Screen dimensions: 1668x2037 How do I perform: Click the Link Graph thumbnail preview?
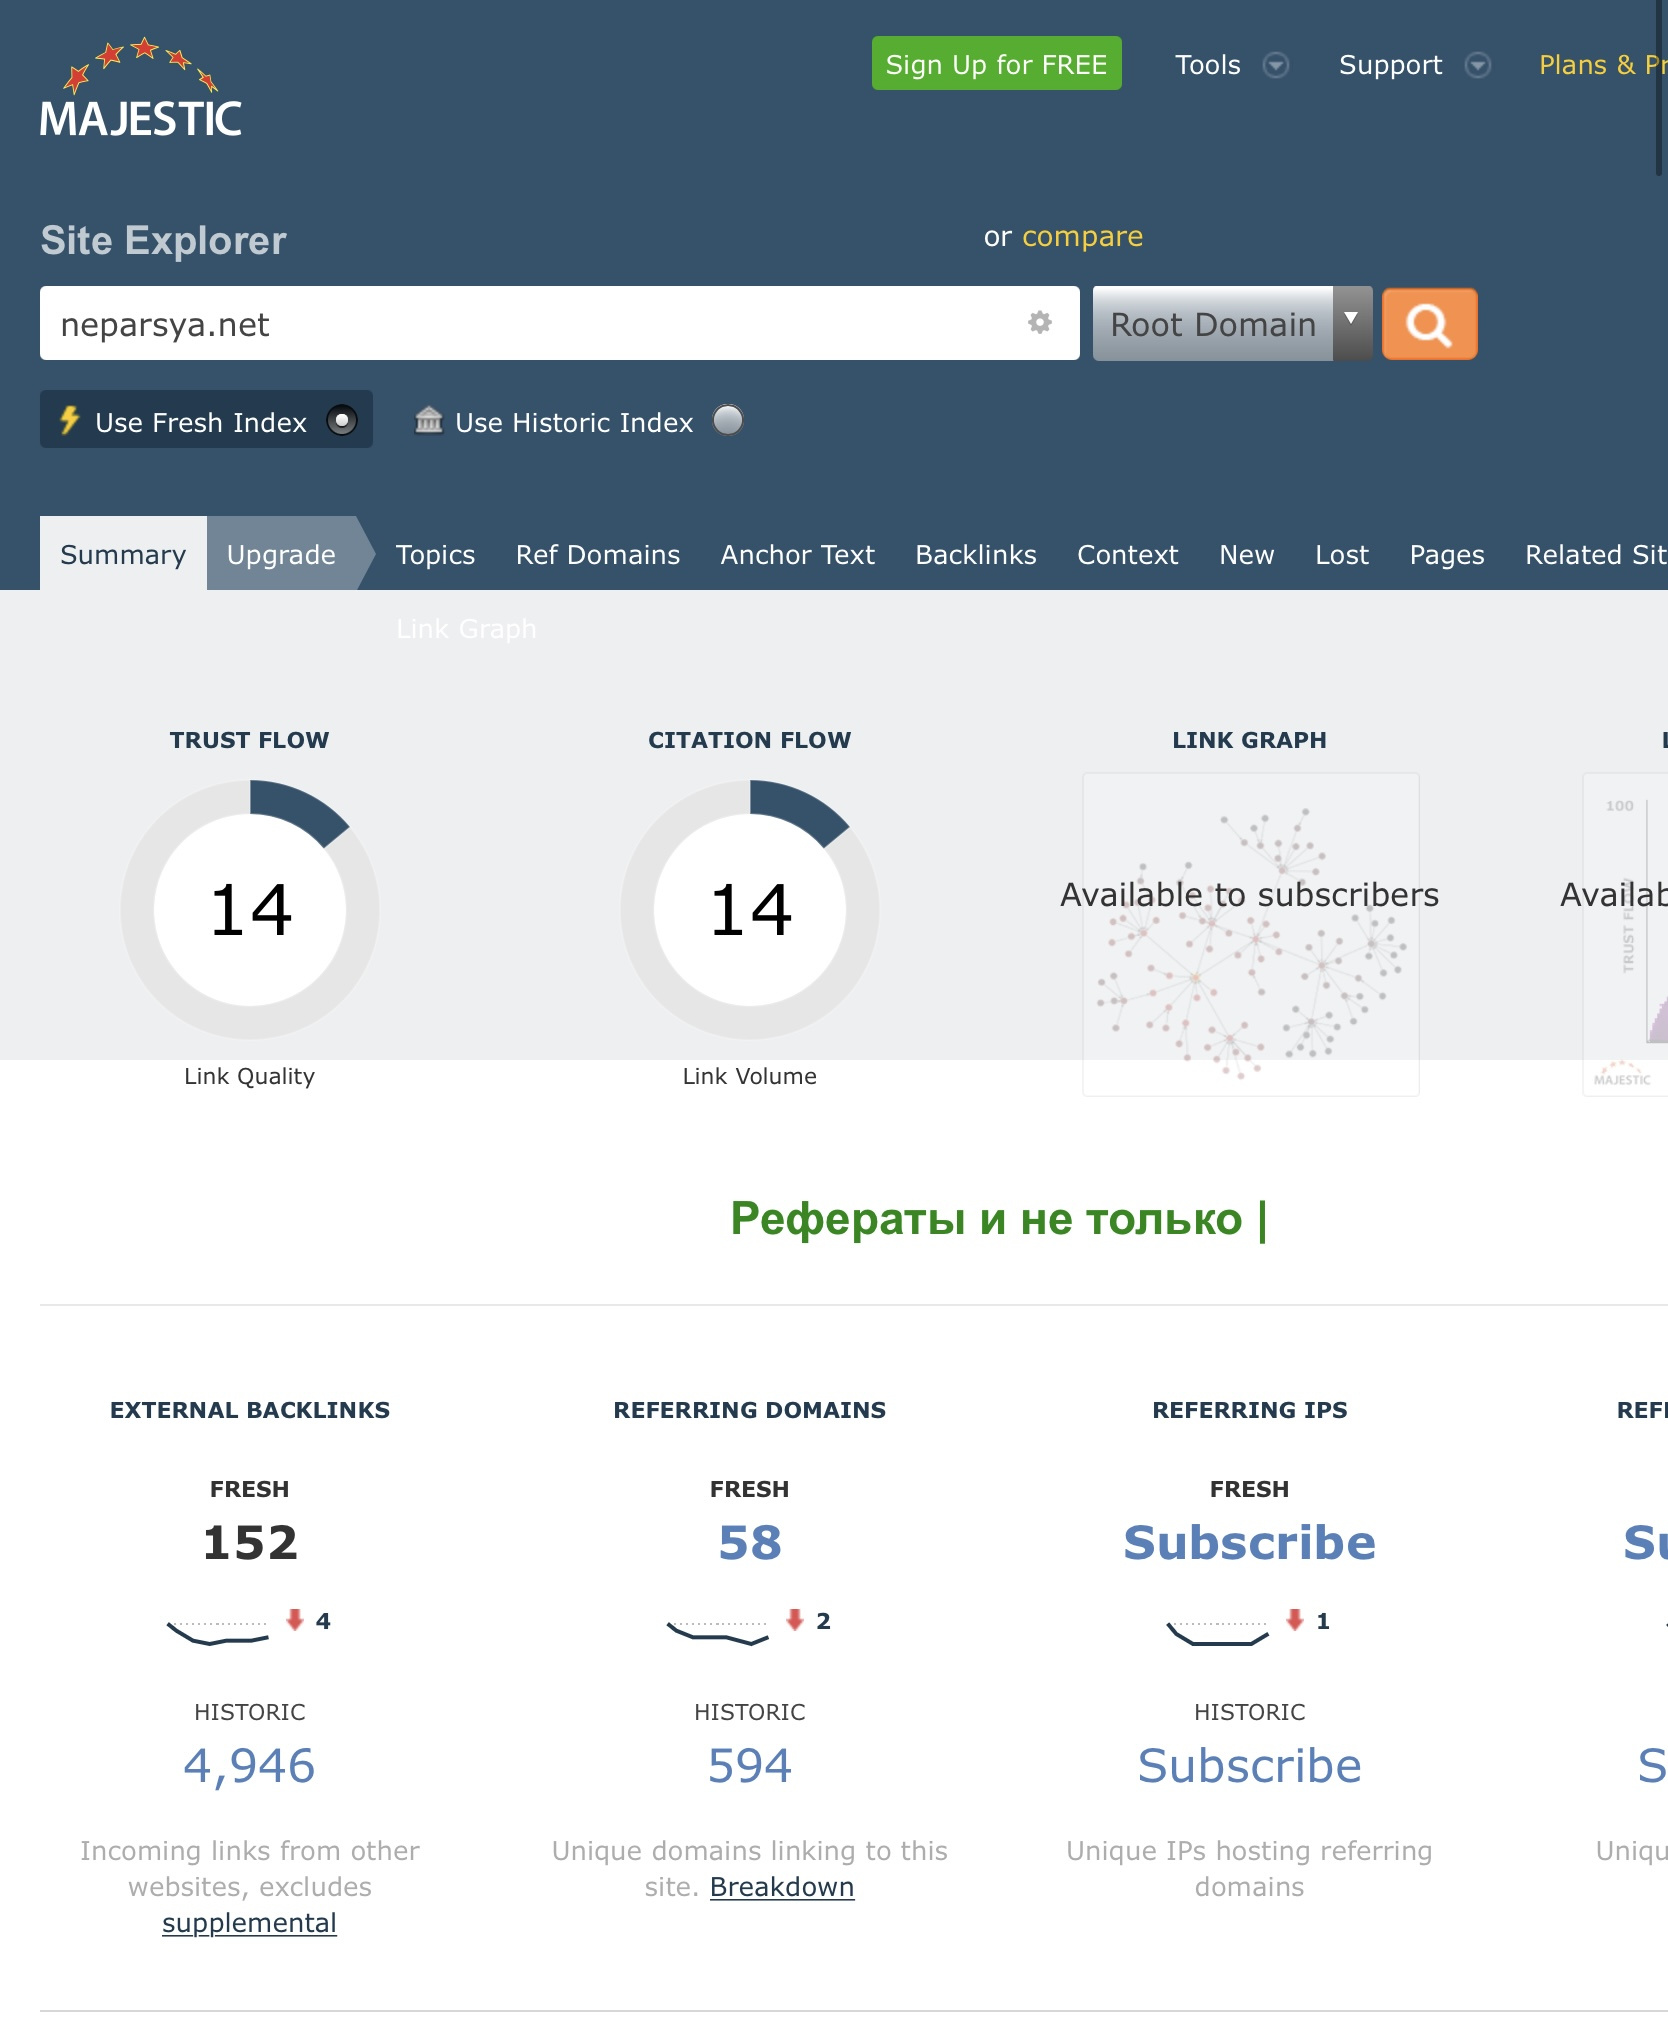(1250, 934)
